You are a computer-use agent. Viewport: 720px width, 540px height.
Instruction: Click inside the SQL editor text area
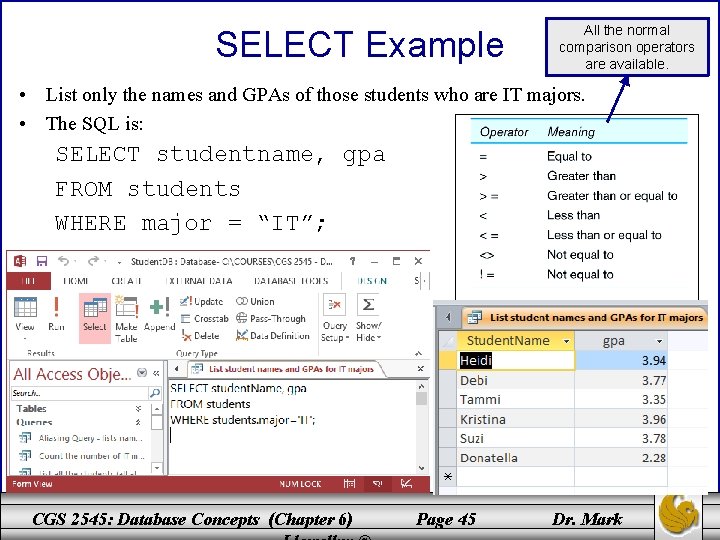coord(292,427)
